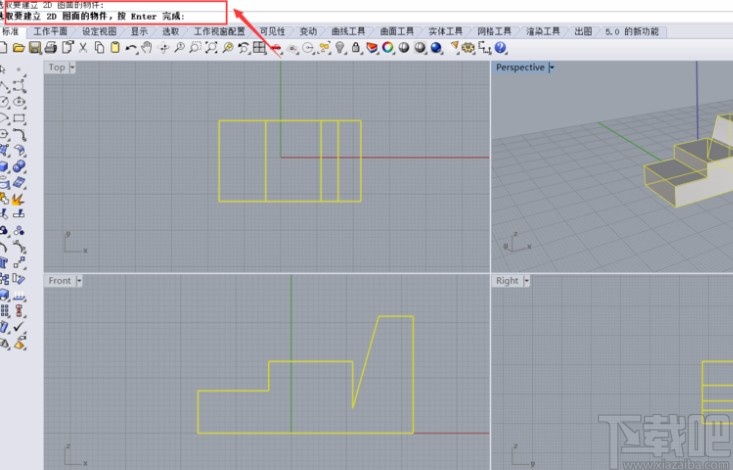Click the Dimension tool icon in toolbar
Screen dimensions: 733x470
tap(485, 48)
